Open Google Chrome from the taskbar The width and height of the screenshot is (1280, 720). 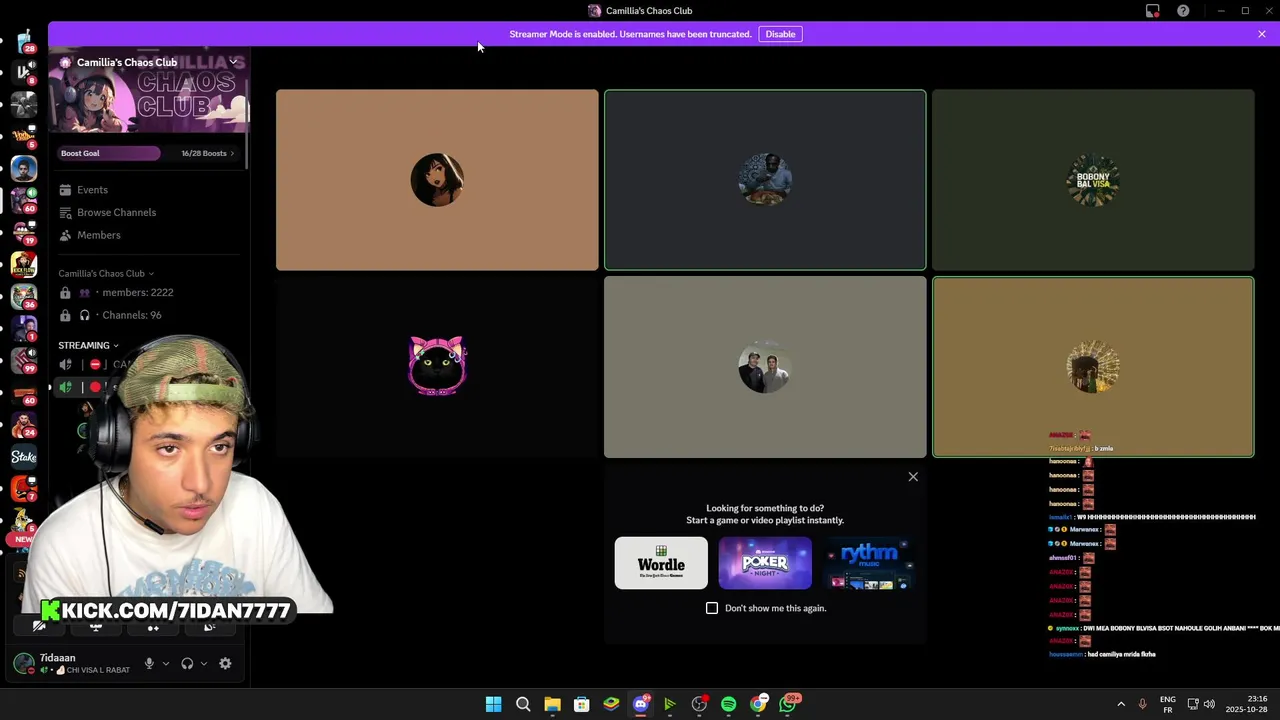point(759,704)
